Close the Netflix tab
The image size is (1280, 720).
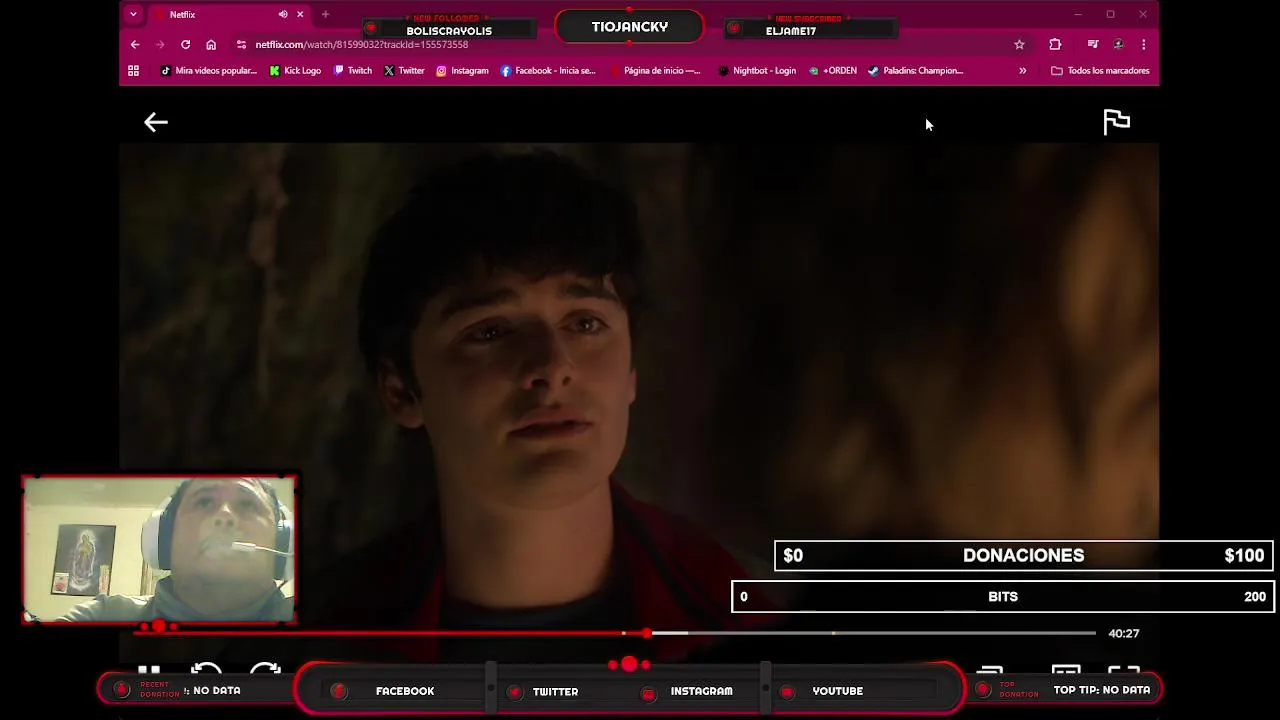click(300, 14)
